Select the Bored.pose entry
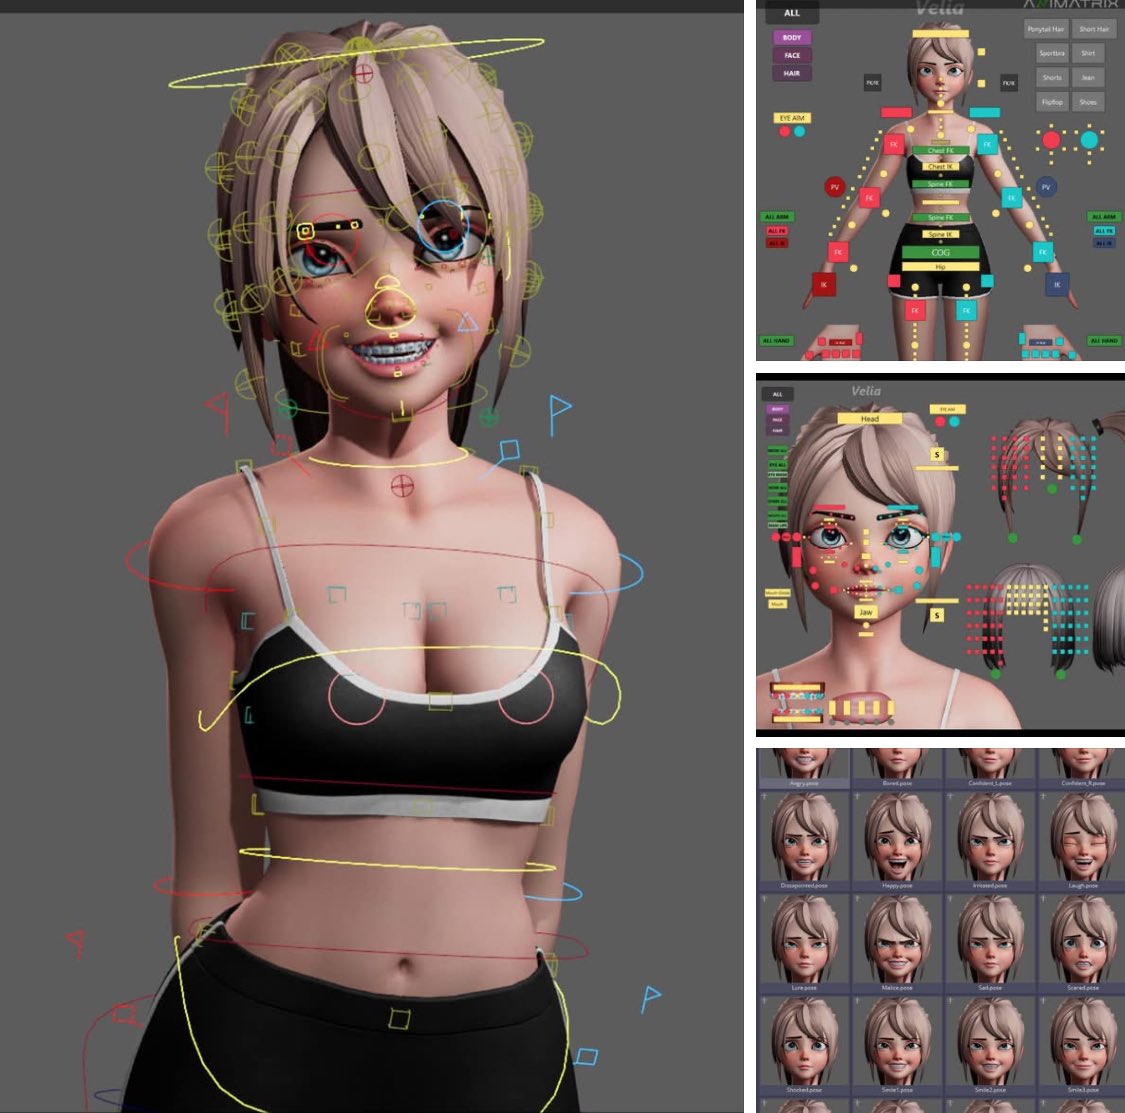This screenshot has height=1113, width=1125. coord(897,768)
